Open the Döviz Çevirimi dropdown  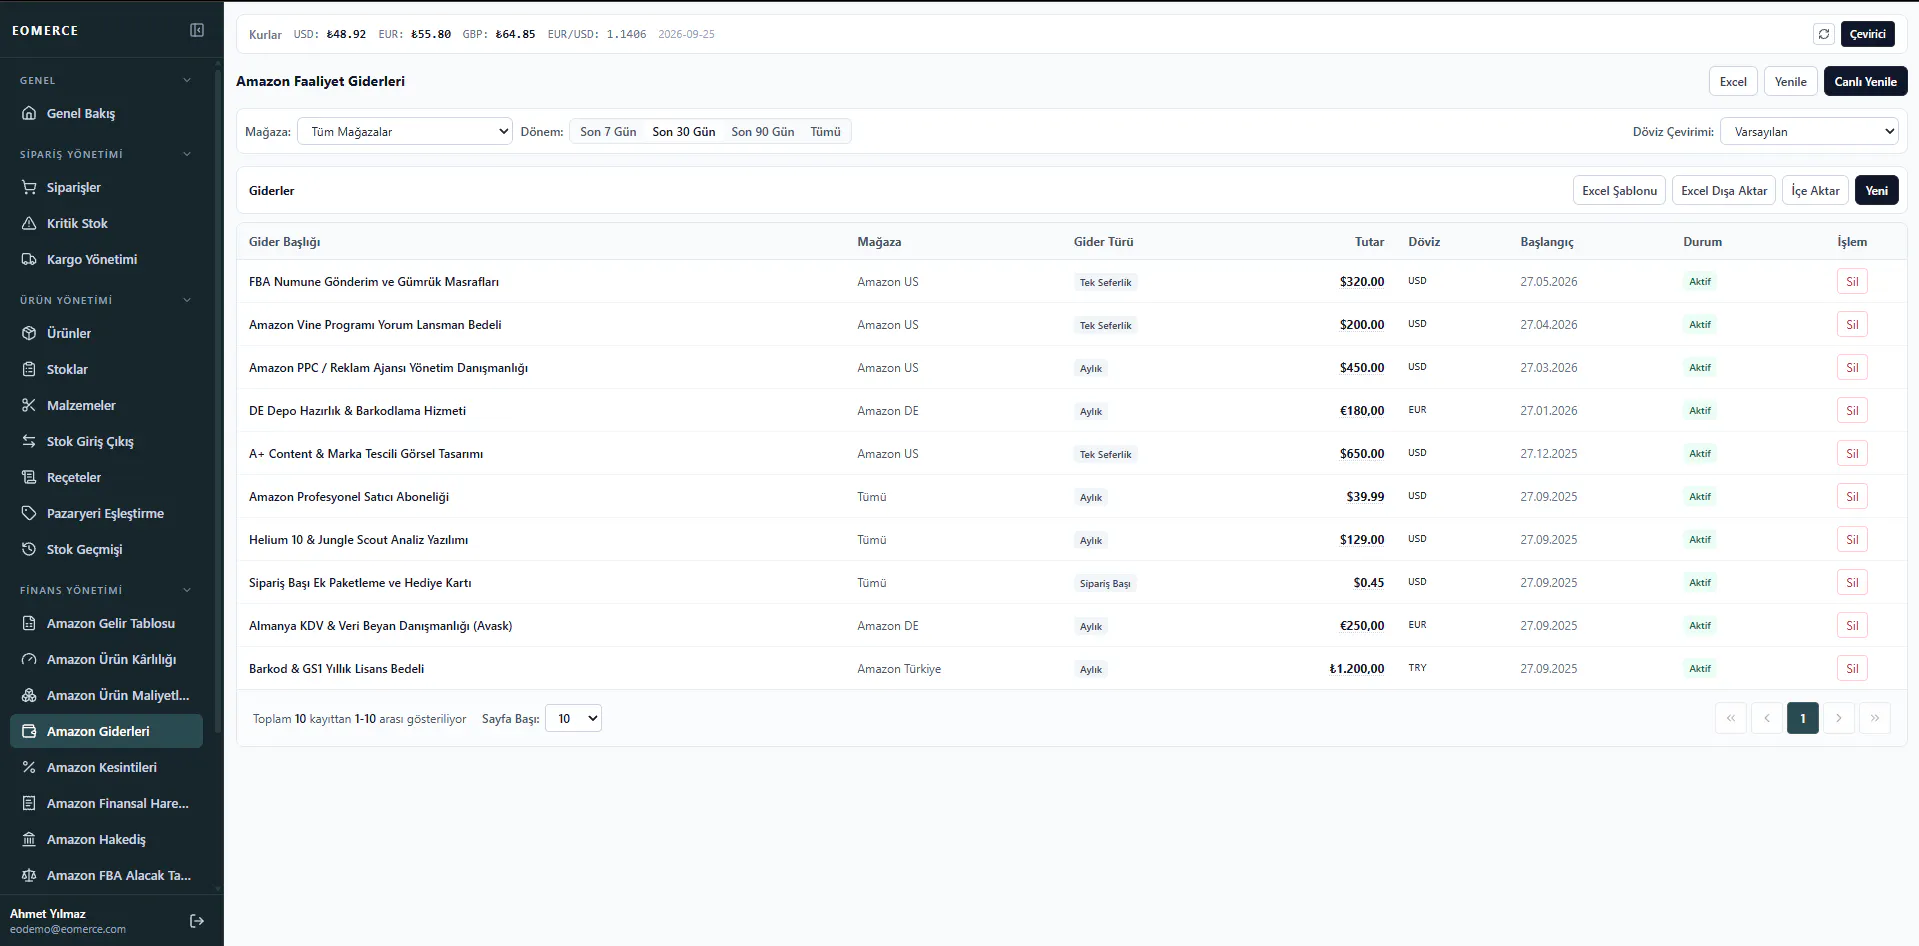(1809, 131)
